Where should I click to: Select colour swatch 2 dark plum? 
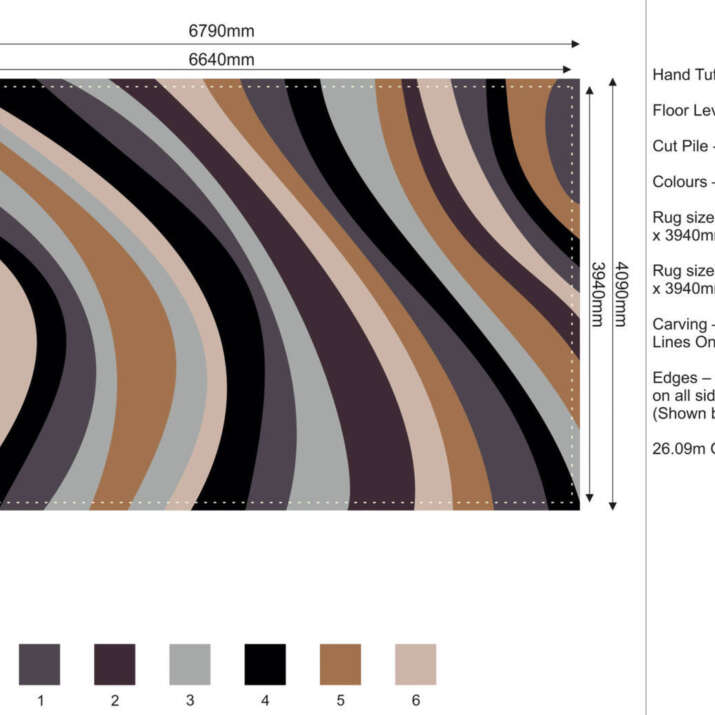coord(114,664)
